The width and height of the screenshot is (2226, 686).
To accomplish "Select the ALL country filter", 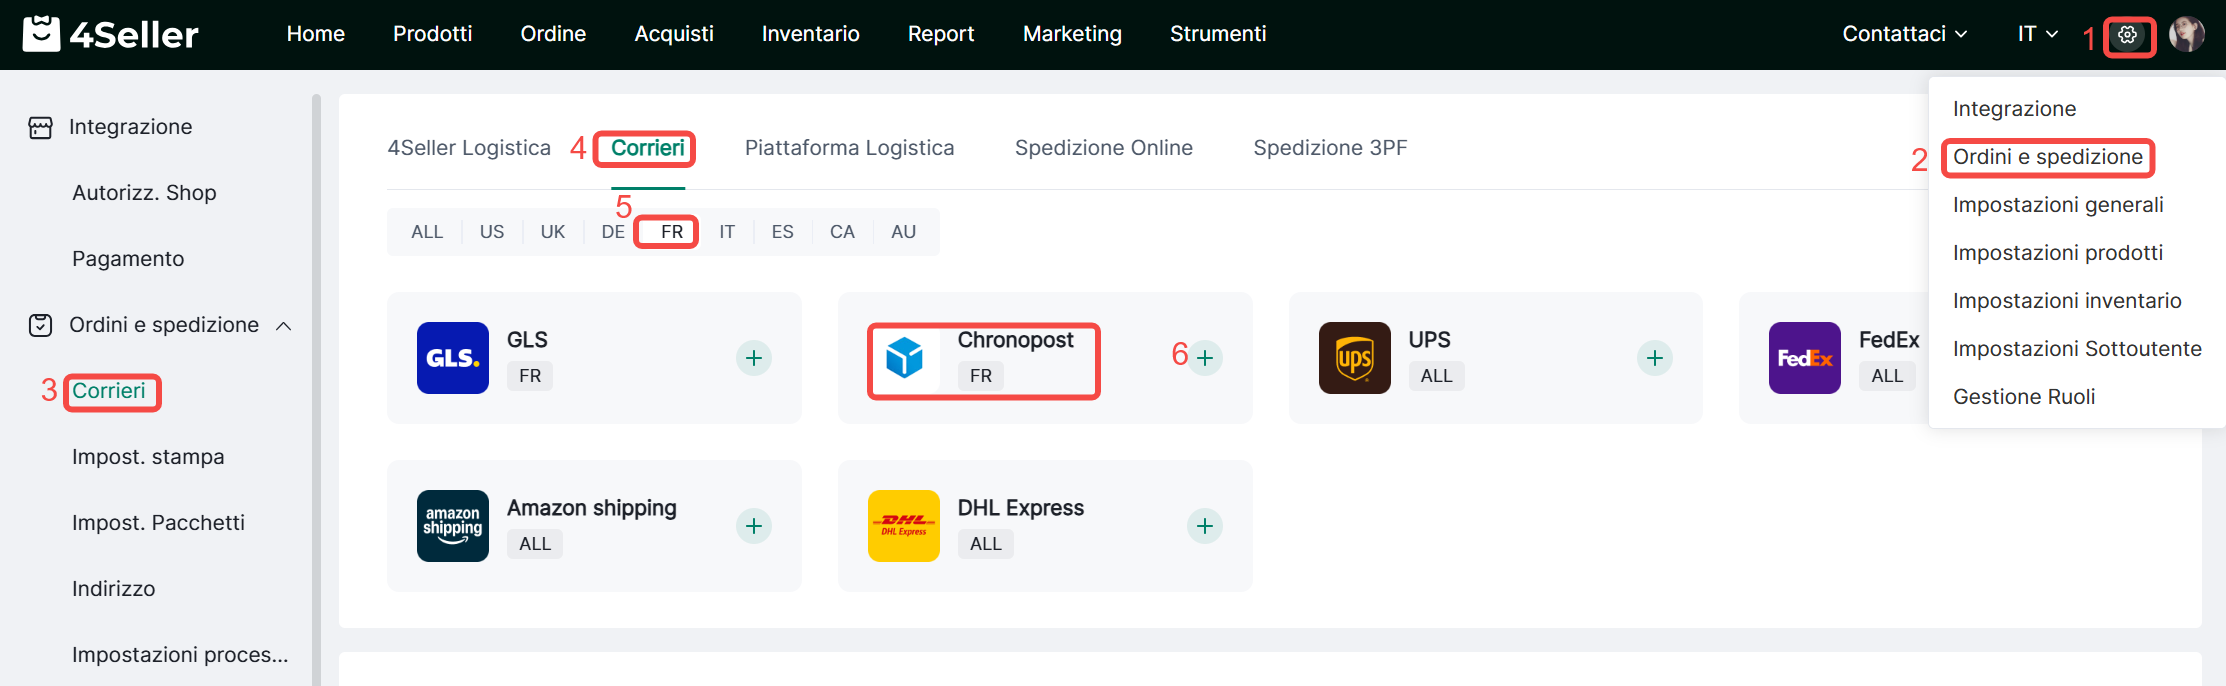I will click(x=427, y=232).
